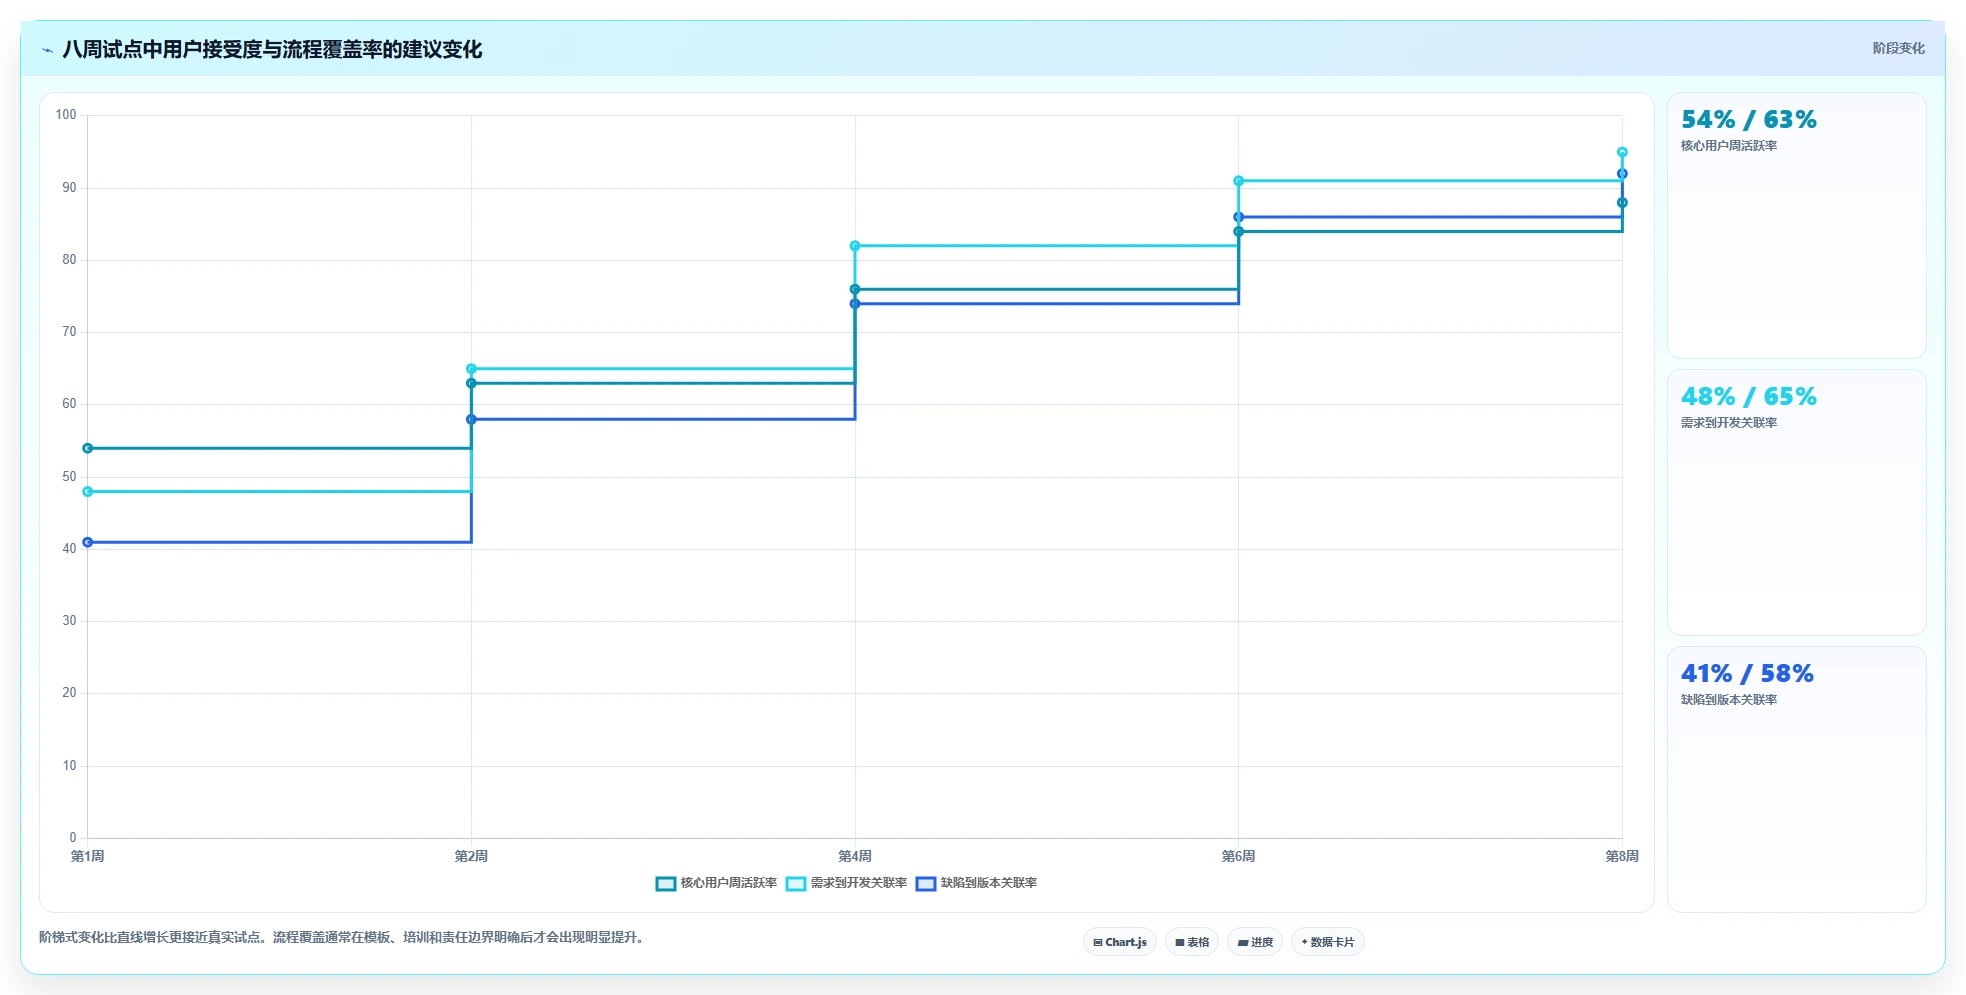Click 核心用户周活跃率 caption in KPI card
The image size is (1966, 995).
[1729, 146]
